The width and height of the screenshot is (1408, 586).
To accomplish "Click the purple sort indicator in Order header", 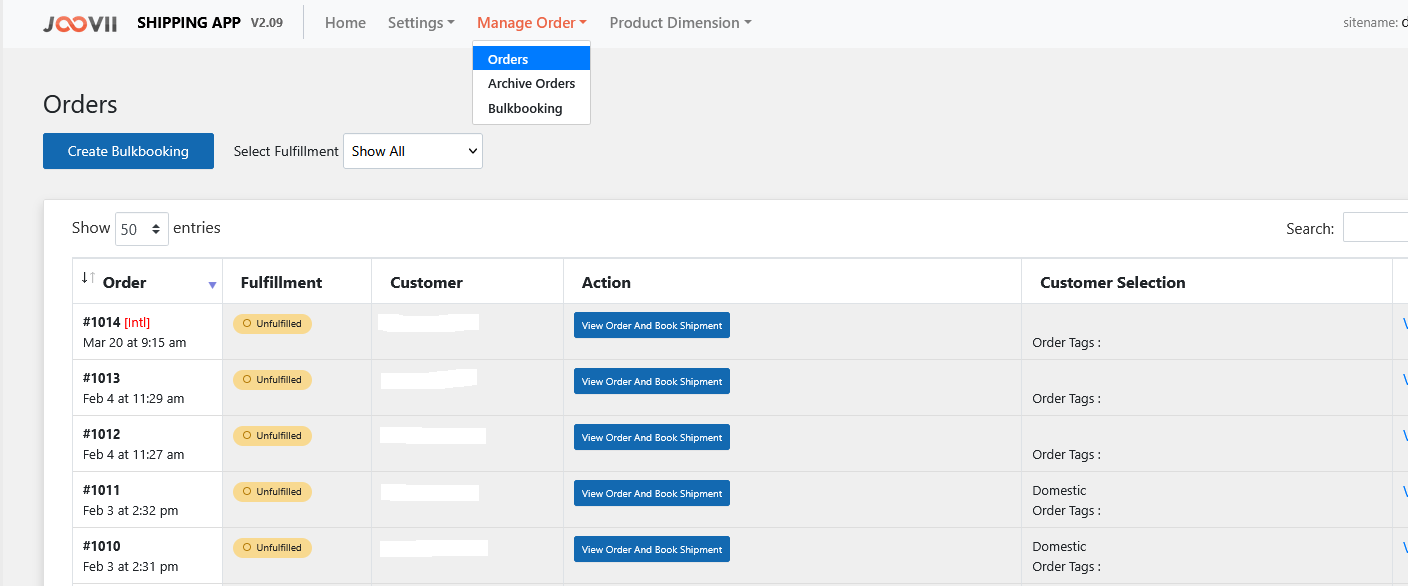I will (x=212, y=285).
